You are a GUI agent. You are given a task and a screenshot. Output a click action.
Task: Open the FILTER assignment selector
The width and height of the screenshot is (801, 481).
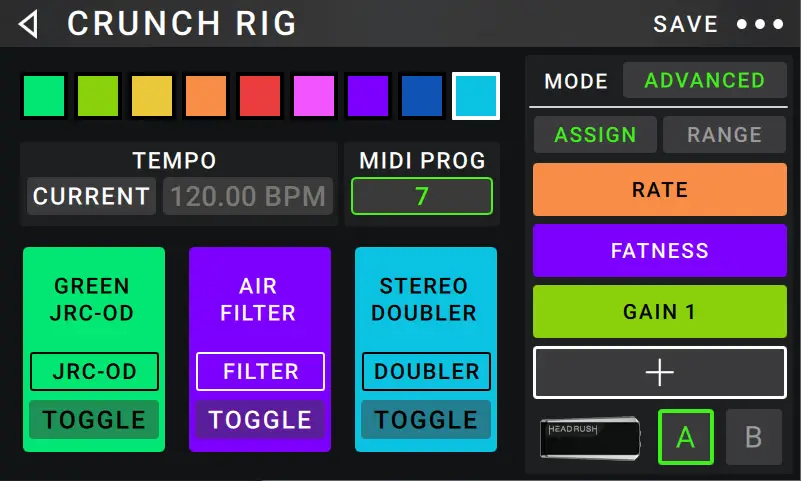click(x=260, y=371)
